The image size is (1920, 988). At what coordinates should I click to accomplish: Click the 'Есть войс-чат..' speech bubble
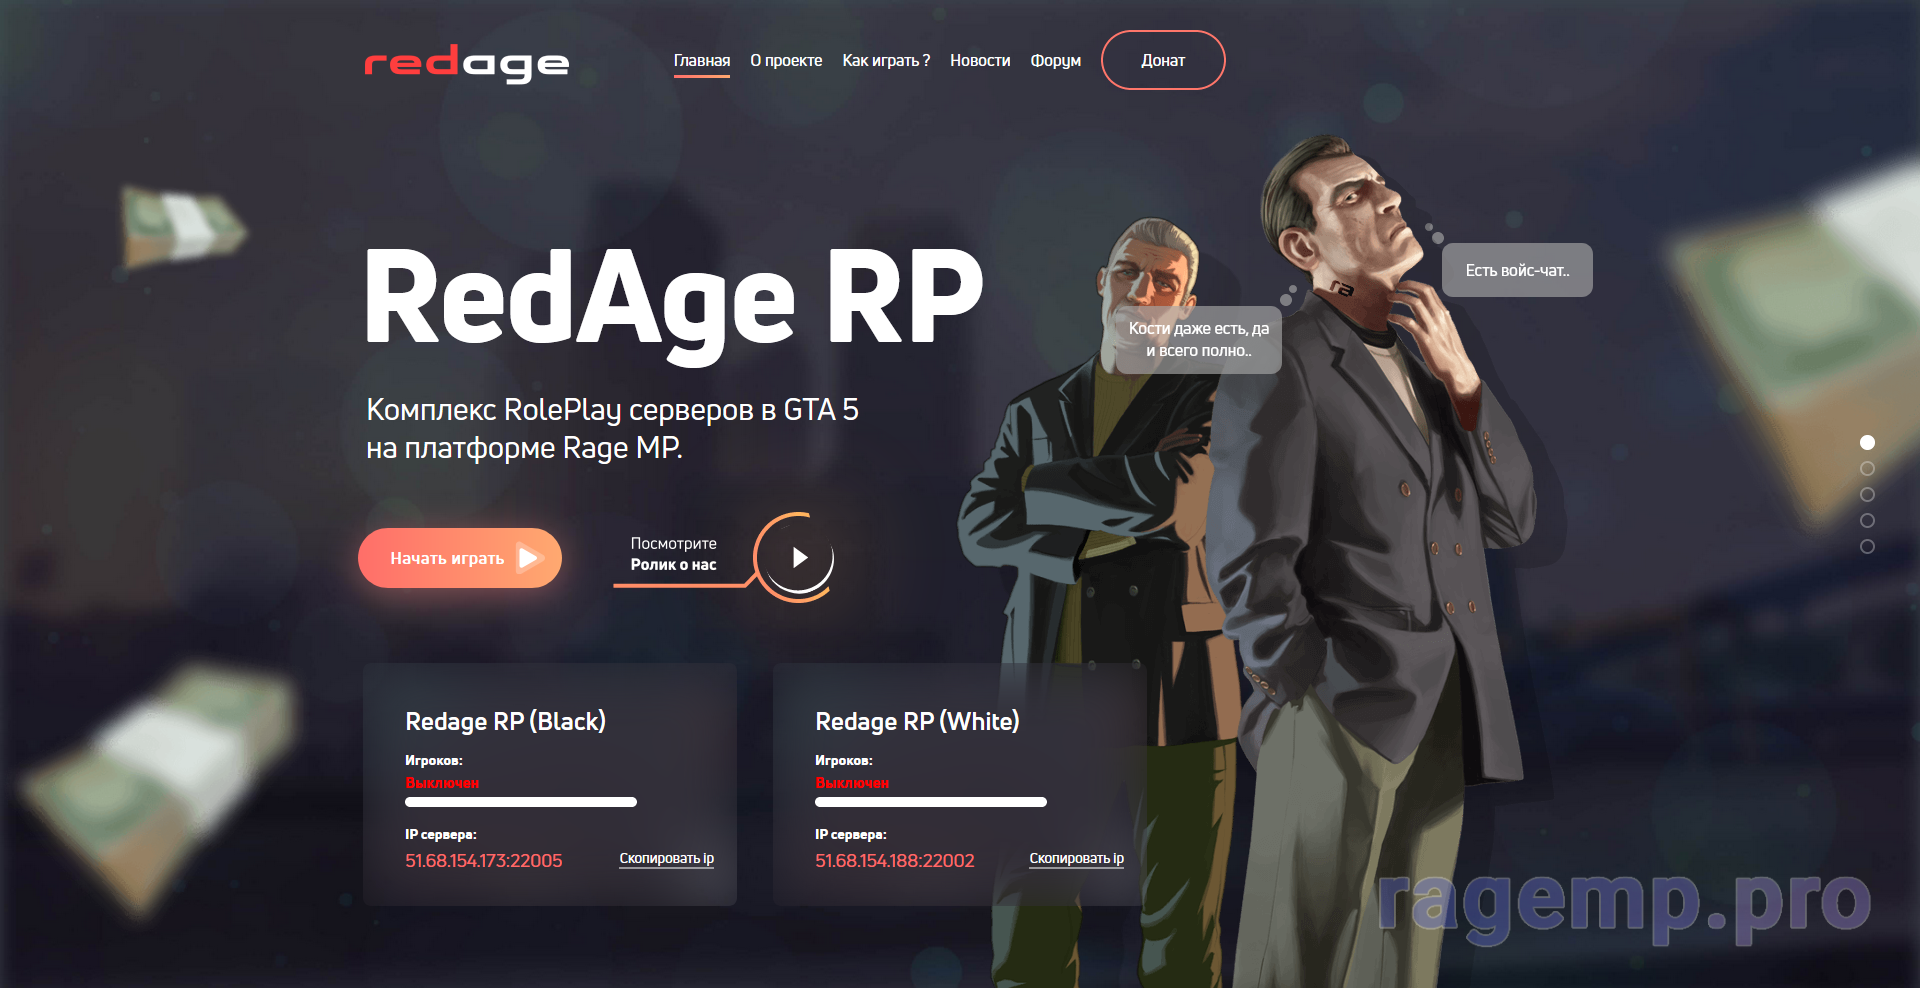pos(1517,270)
